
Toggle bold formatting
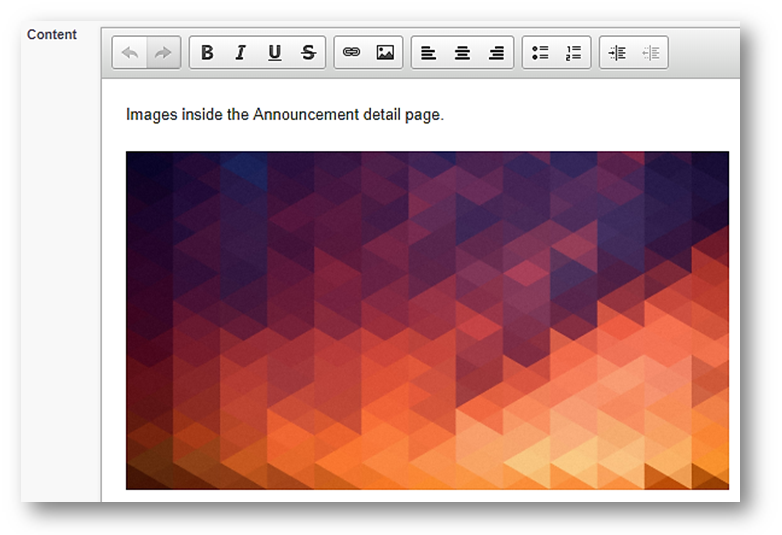pos(207,53)
